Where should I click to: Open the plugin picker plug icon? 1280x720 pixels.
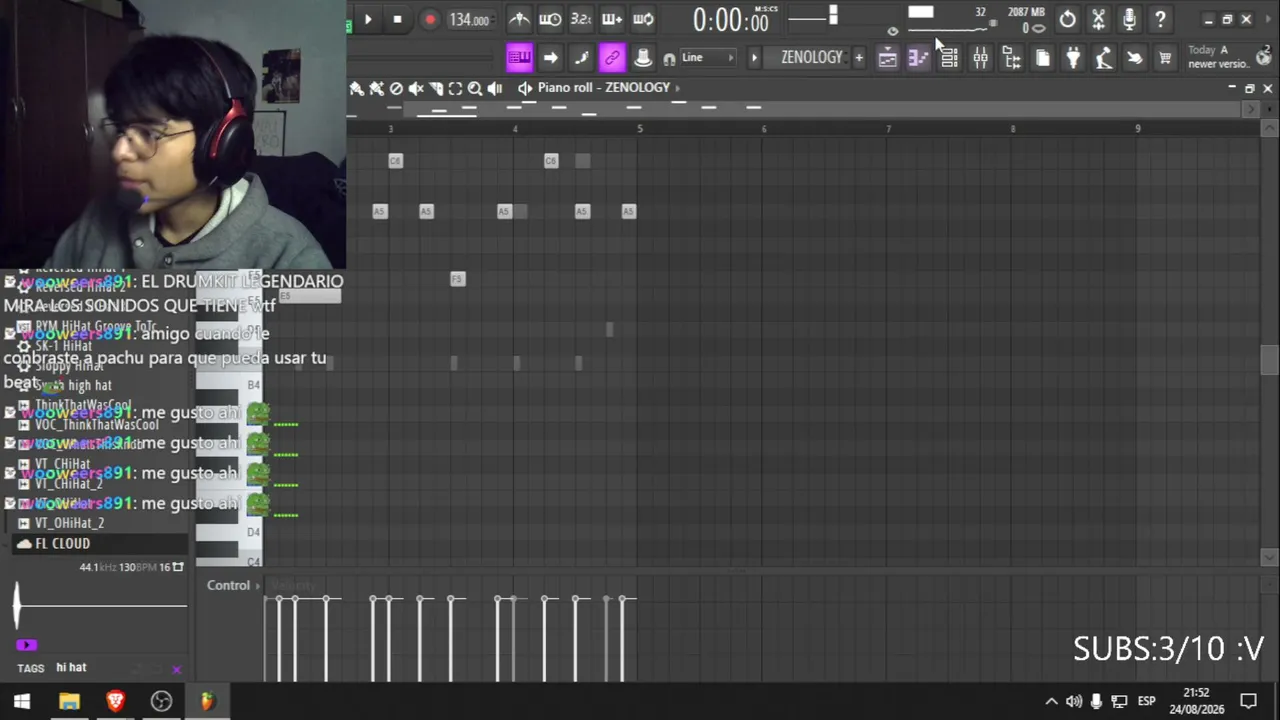point(1073,58)
